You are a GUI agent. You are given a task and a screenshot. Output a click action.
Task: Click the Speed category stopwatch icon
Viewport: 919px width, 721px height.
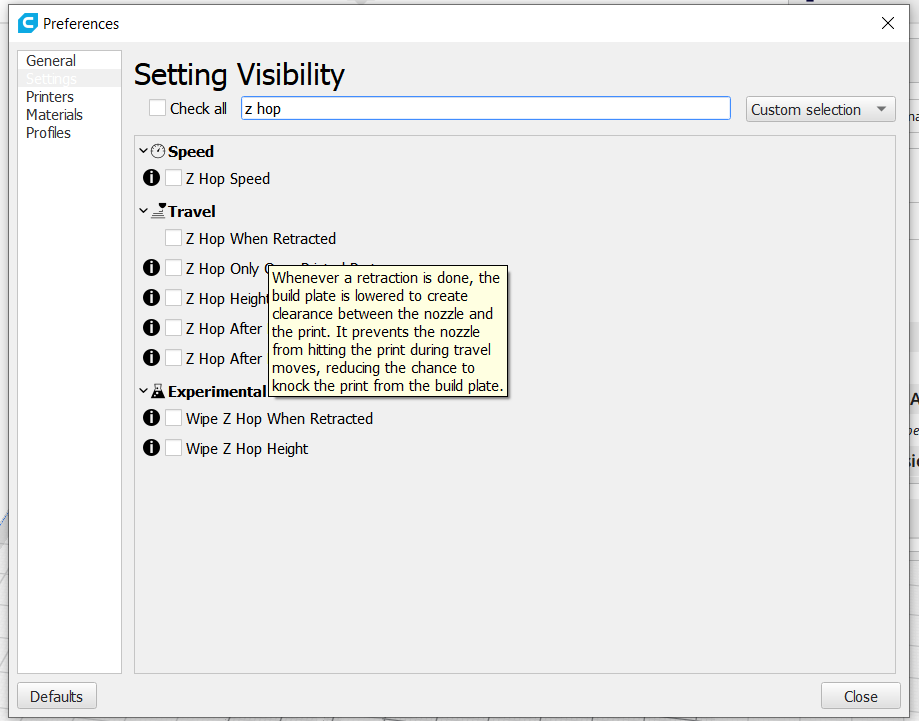158,152
